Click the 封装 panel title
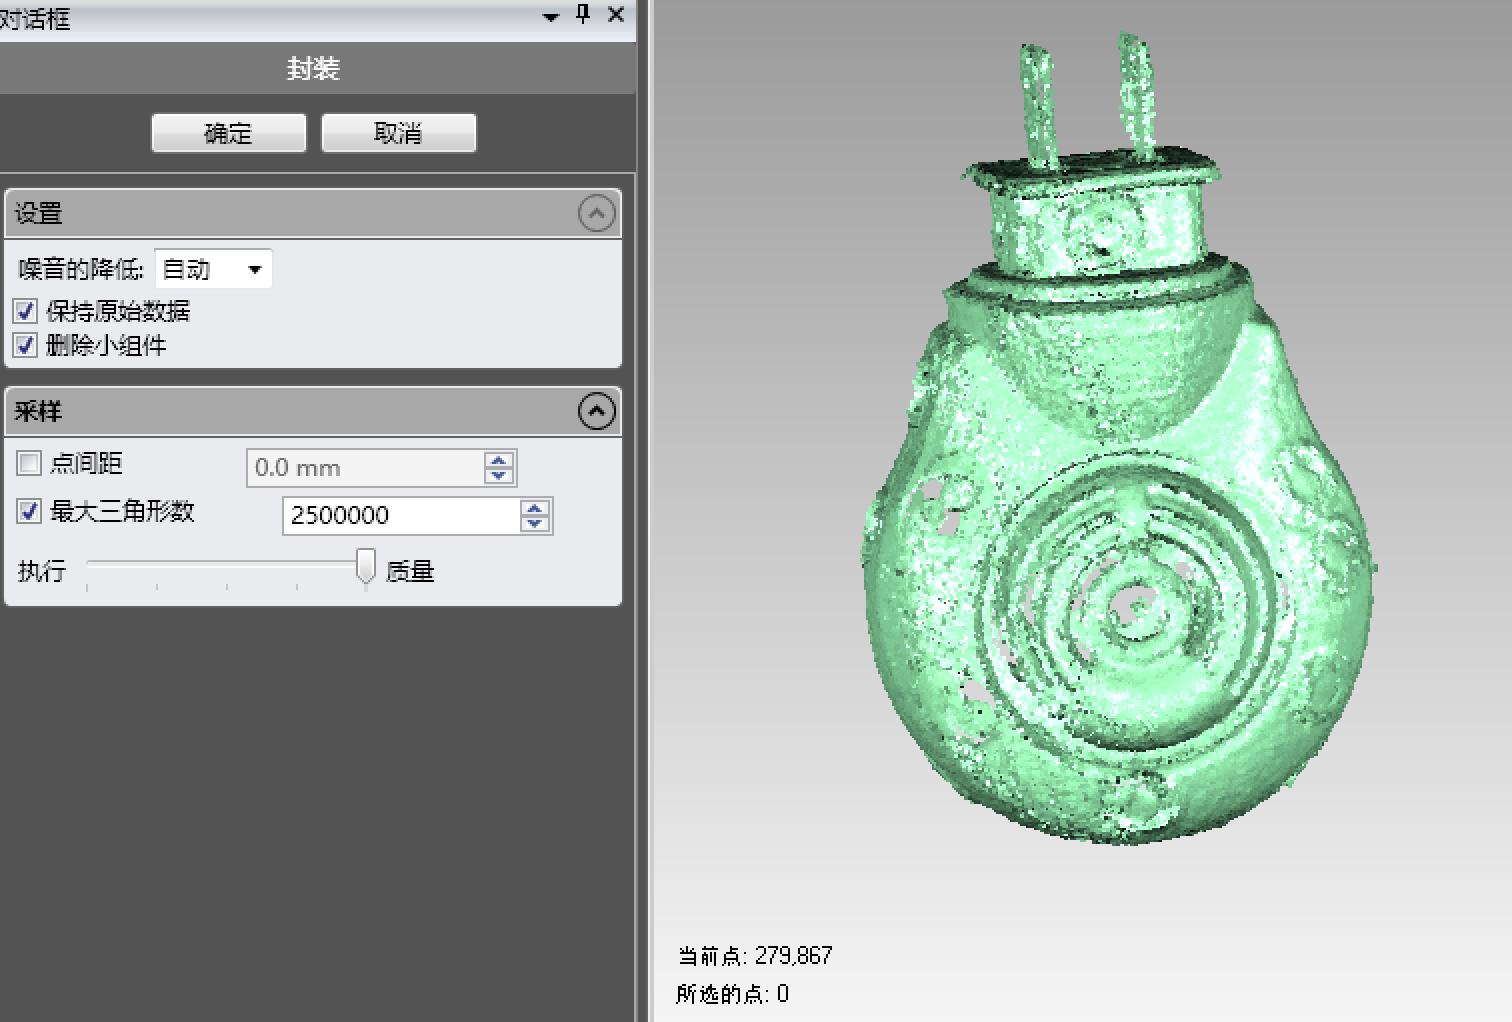Viewport: 1512px width, 1022px height. coord(313,68)
